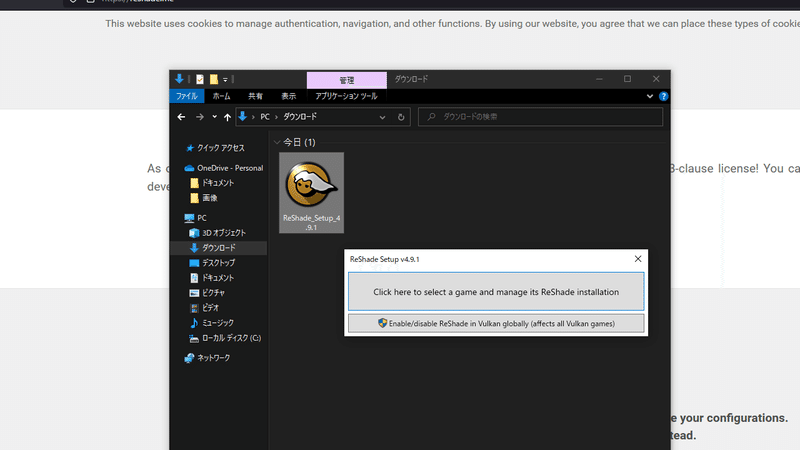The width and height of the screenshot is (800, 450).
Task: Minimize the Explorer window
Action: coord(599,79)
